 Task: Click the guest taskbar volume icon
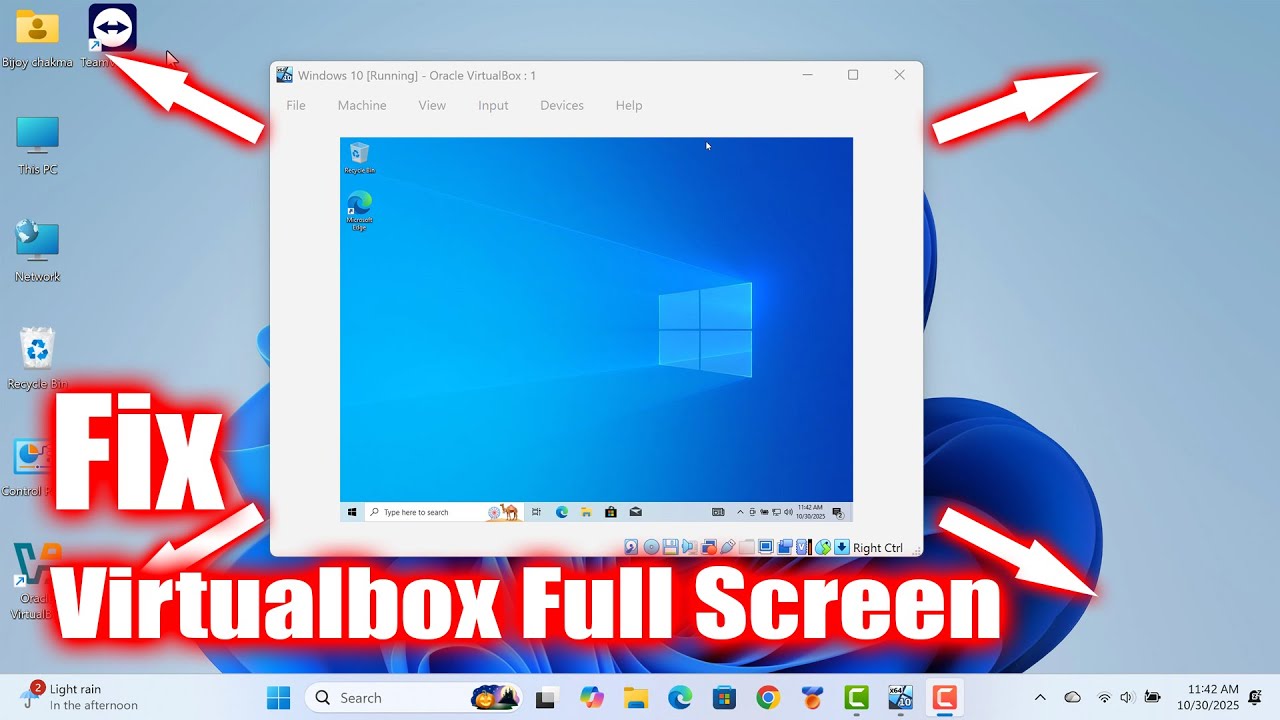789,512
